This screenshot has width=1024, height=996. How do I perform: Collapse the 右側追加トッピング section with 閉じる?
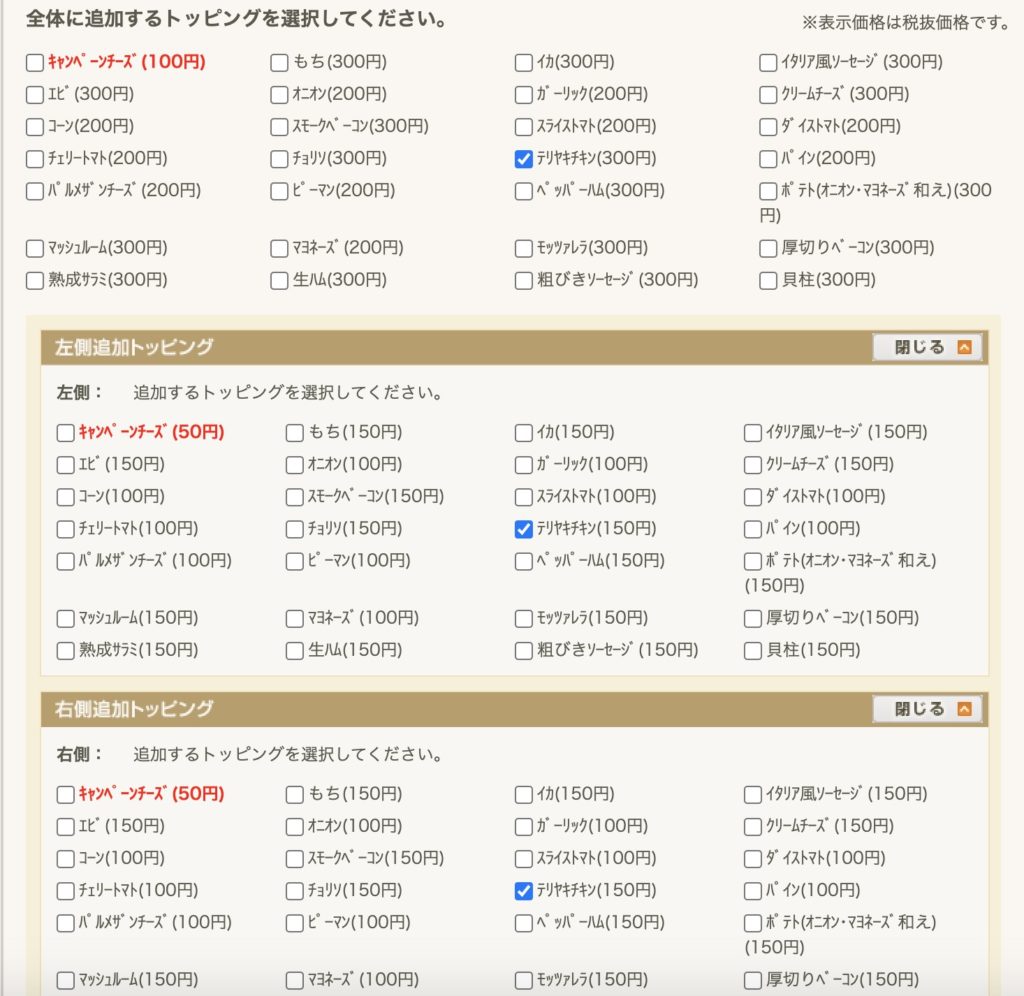927,709
